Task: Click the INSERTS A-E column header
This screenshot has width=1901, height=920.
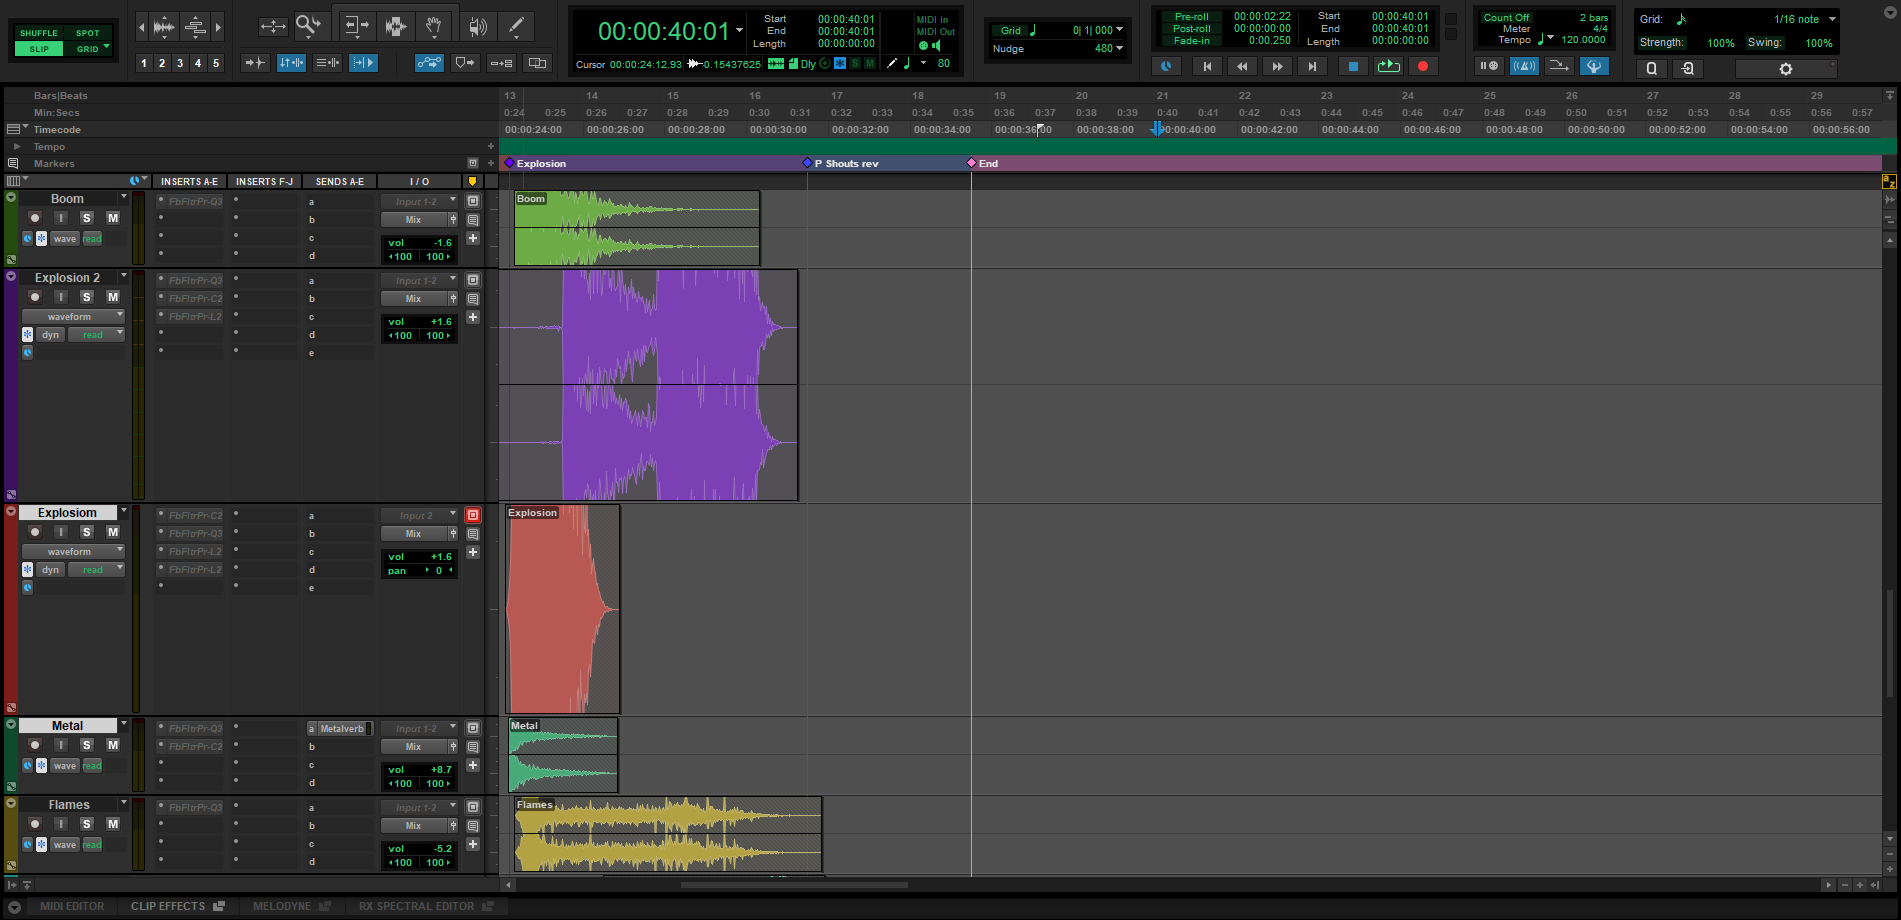Action: click(x=189, y=181)
